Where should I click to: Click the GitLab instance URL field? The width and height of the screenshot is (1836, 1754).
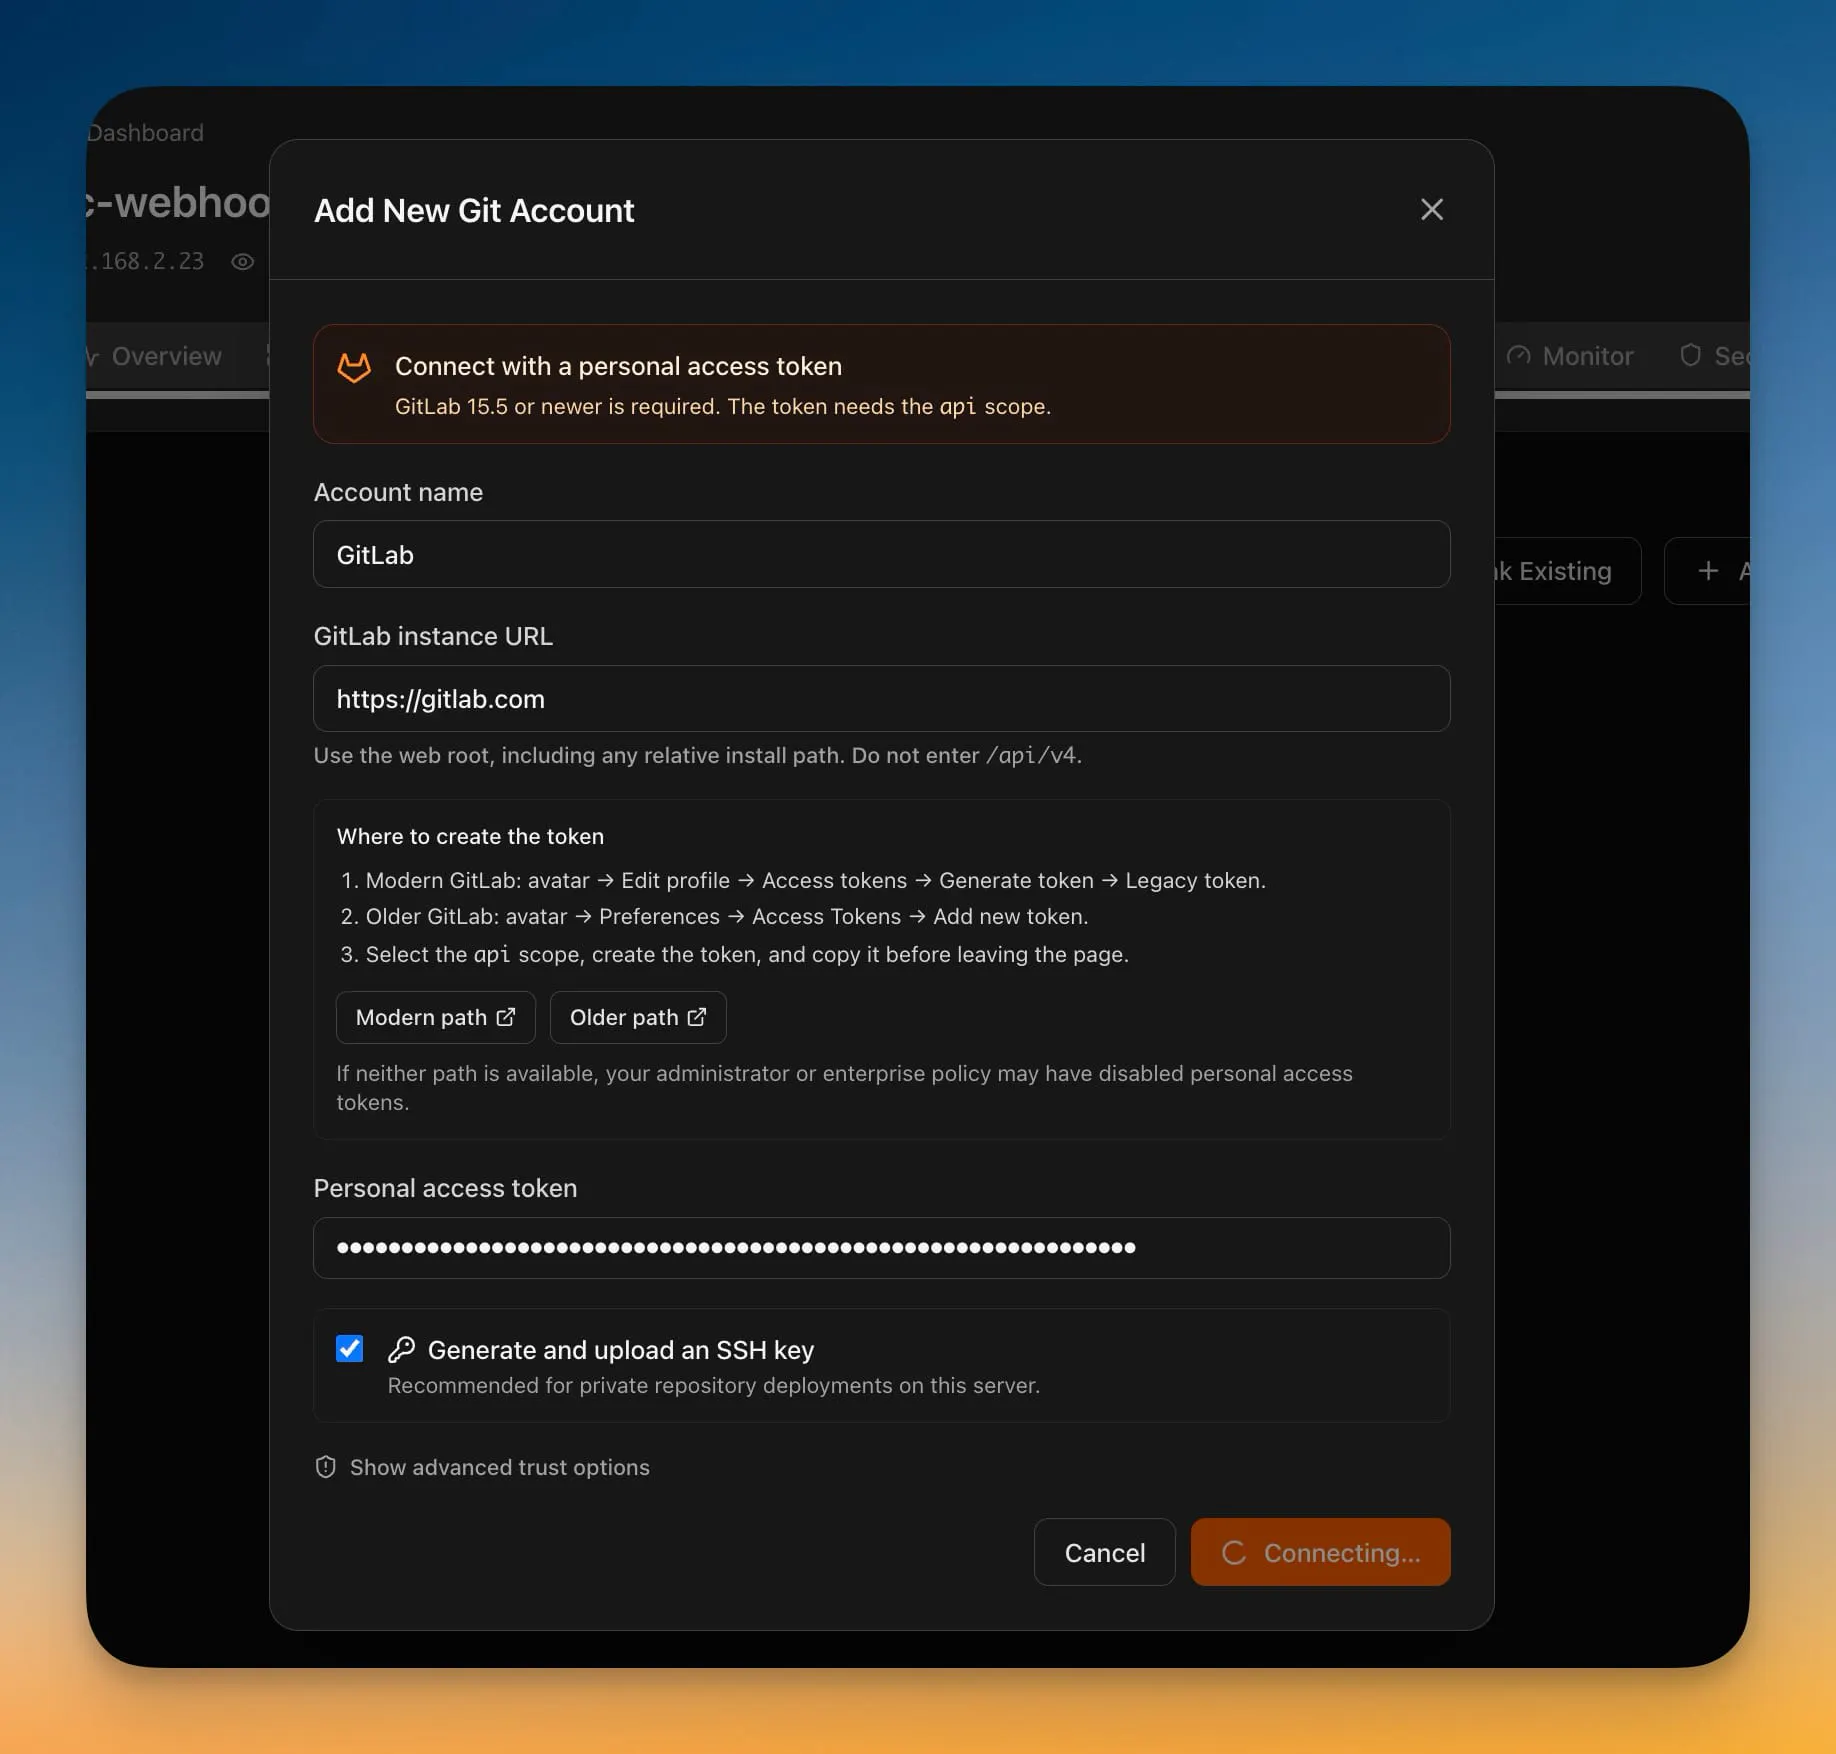point(881,698)
